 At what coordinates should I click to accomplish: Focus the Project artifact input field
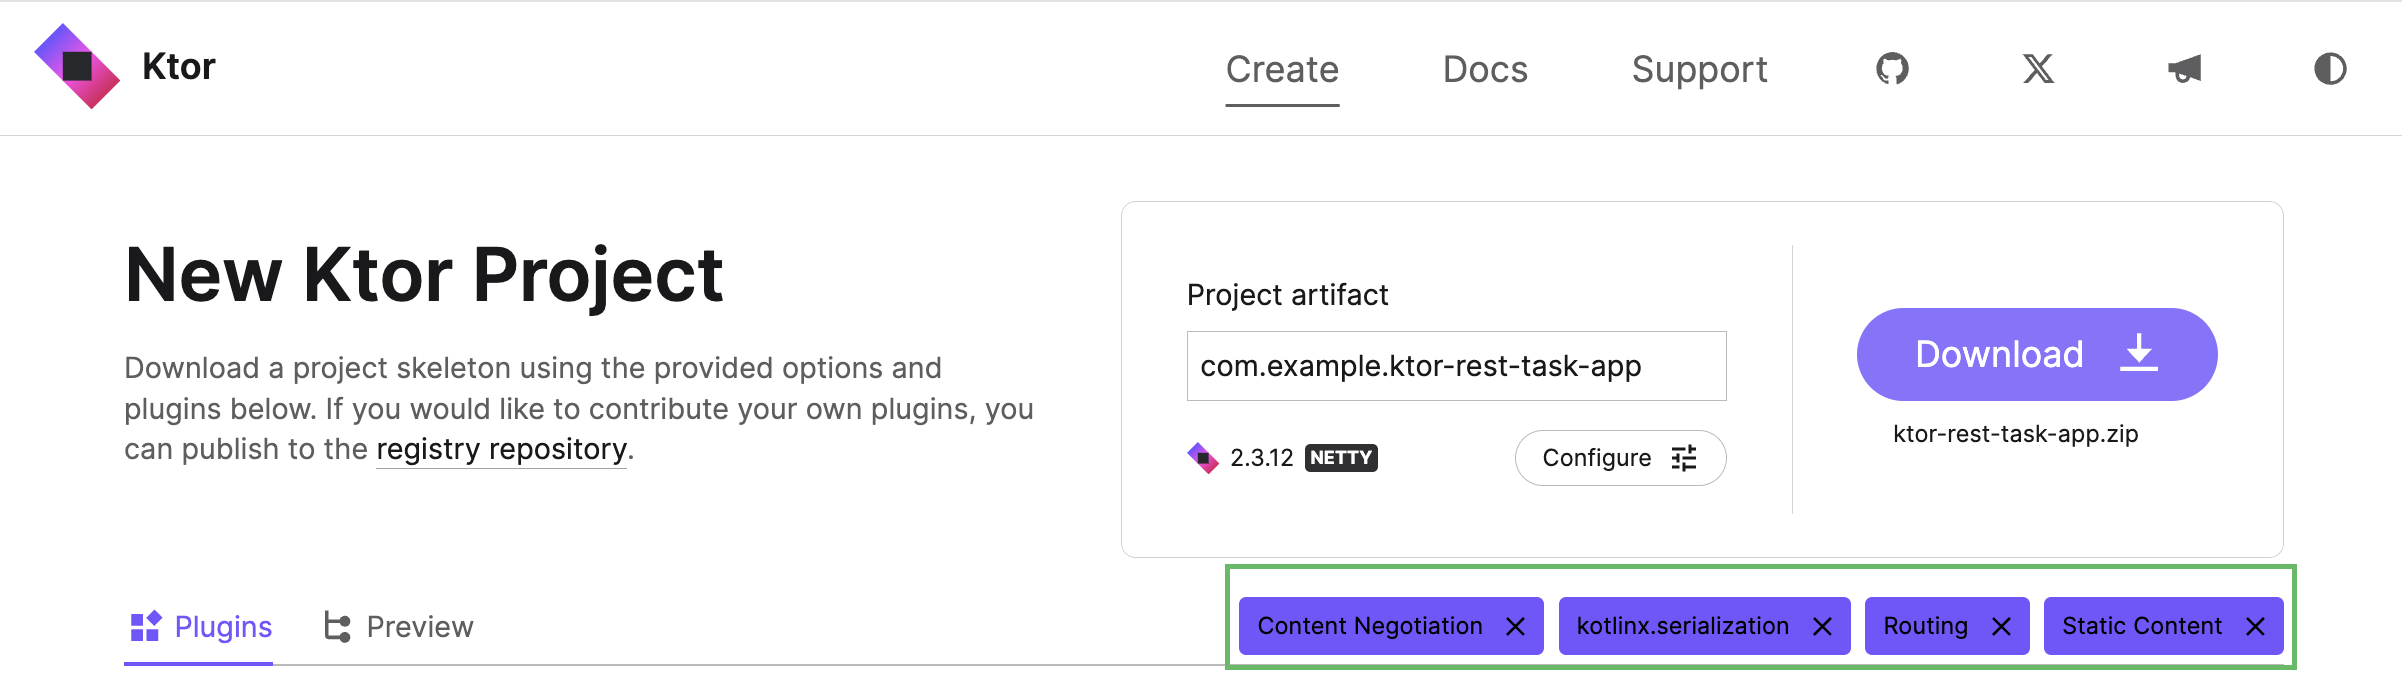tap(1456, 366)
